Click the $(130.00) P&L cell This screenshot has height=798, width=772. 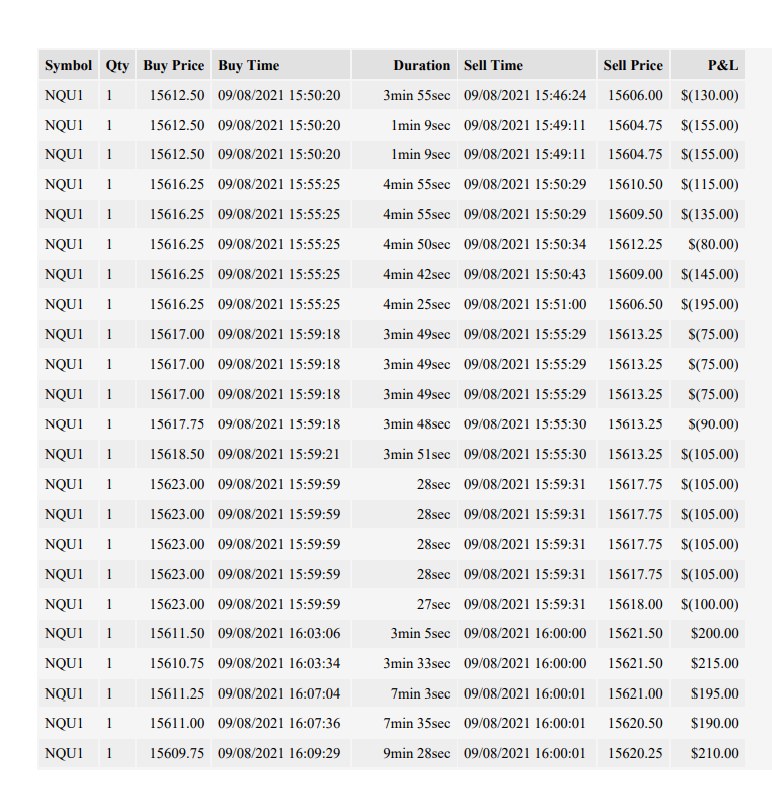click(x=709, y=95)
